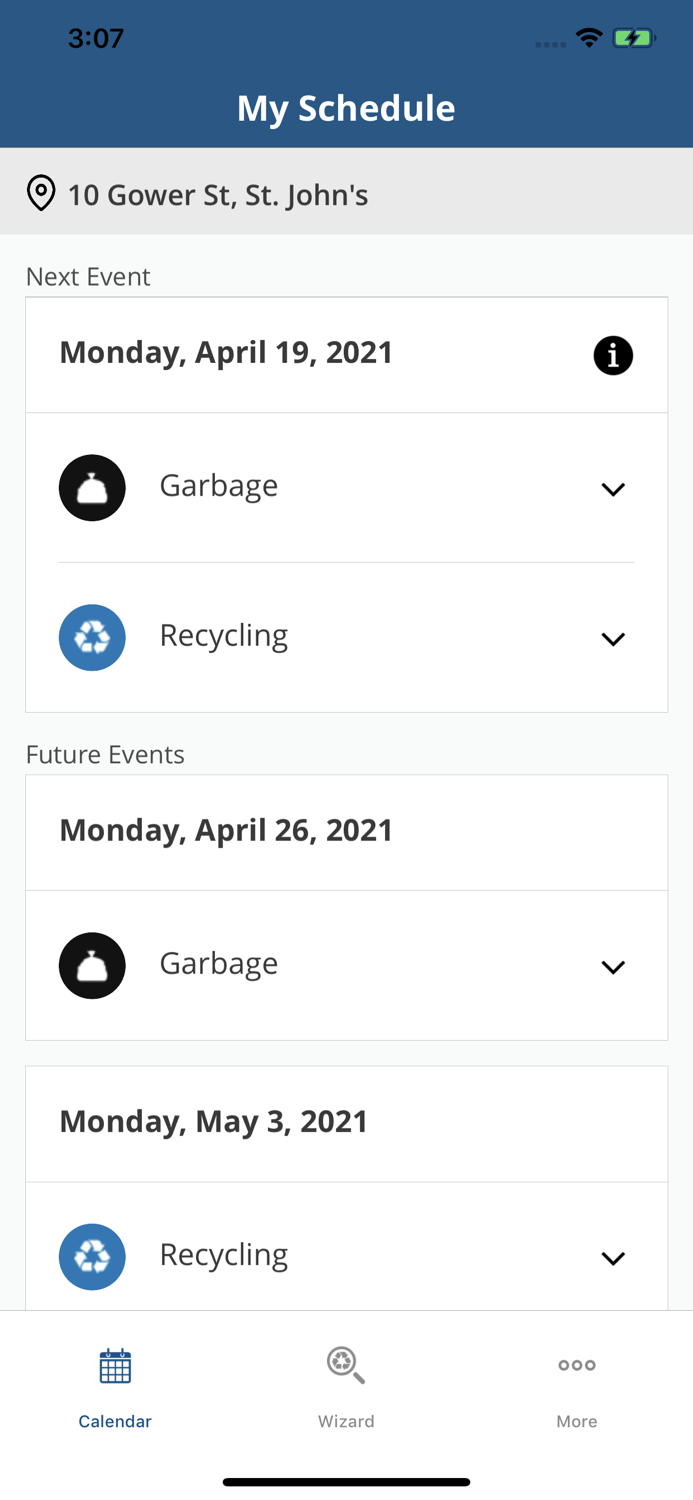
Task: Tap the recycling icon for May 3
Action: [x=92, y=1256]
